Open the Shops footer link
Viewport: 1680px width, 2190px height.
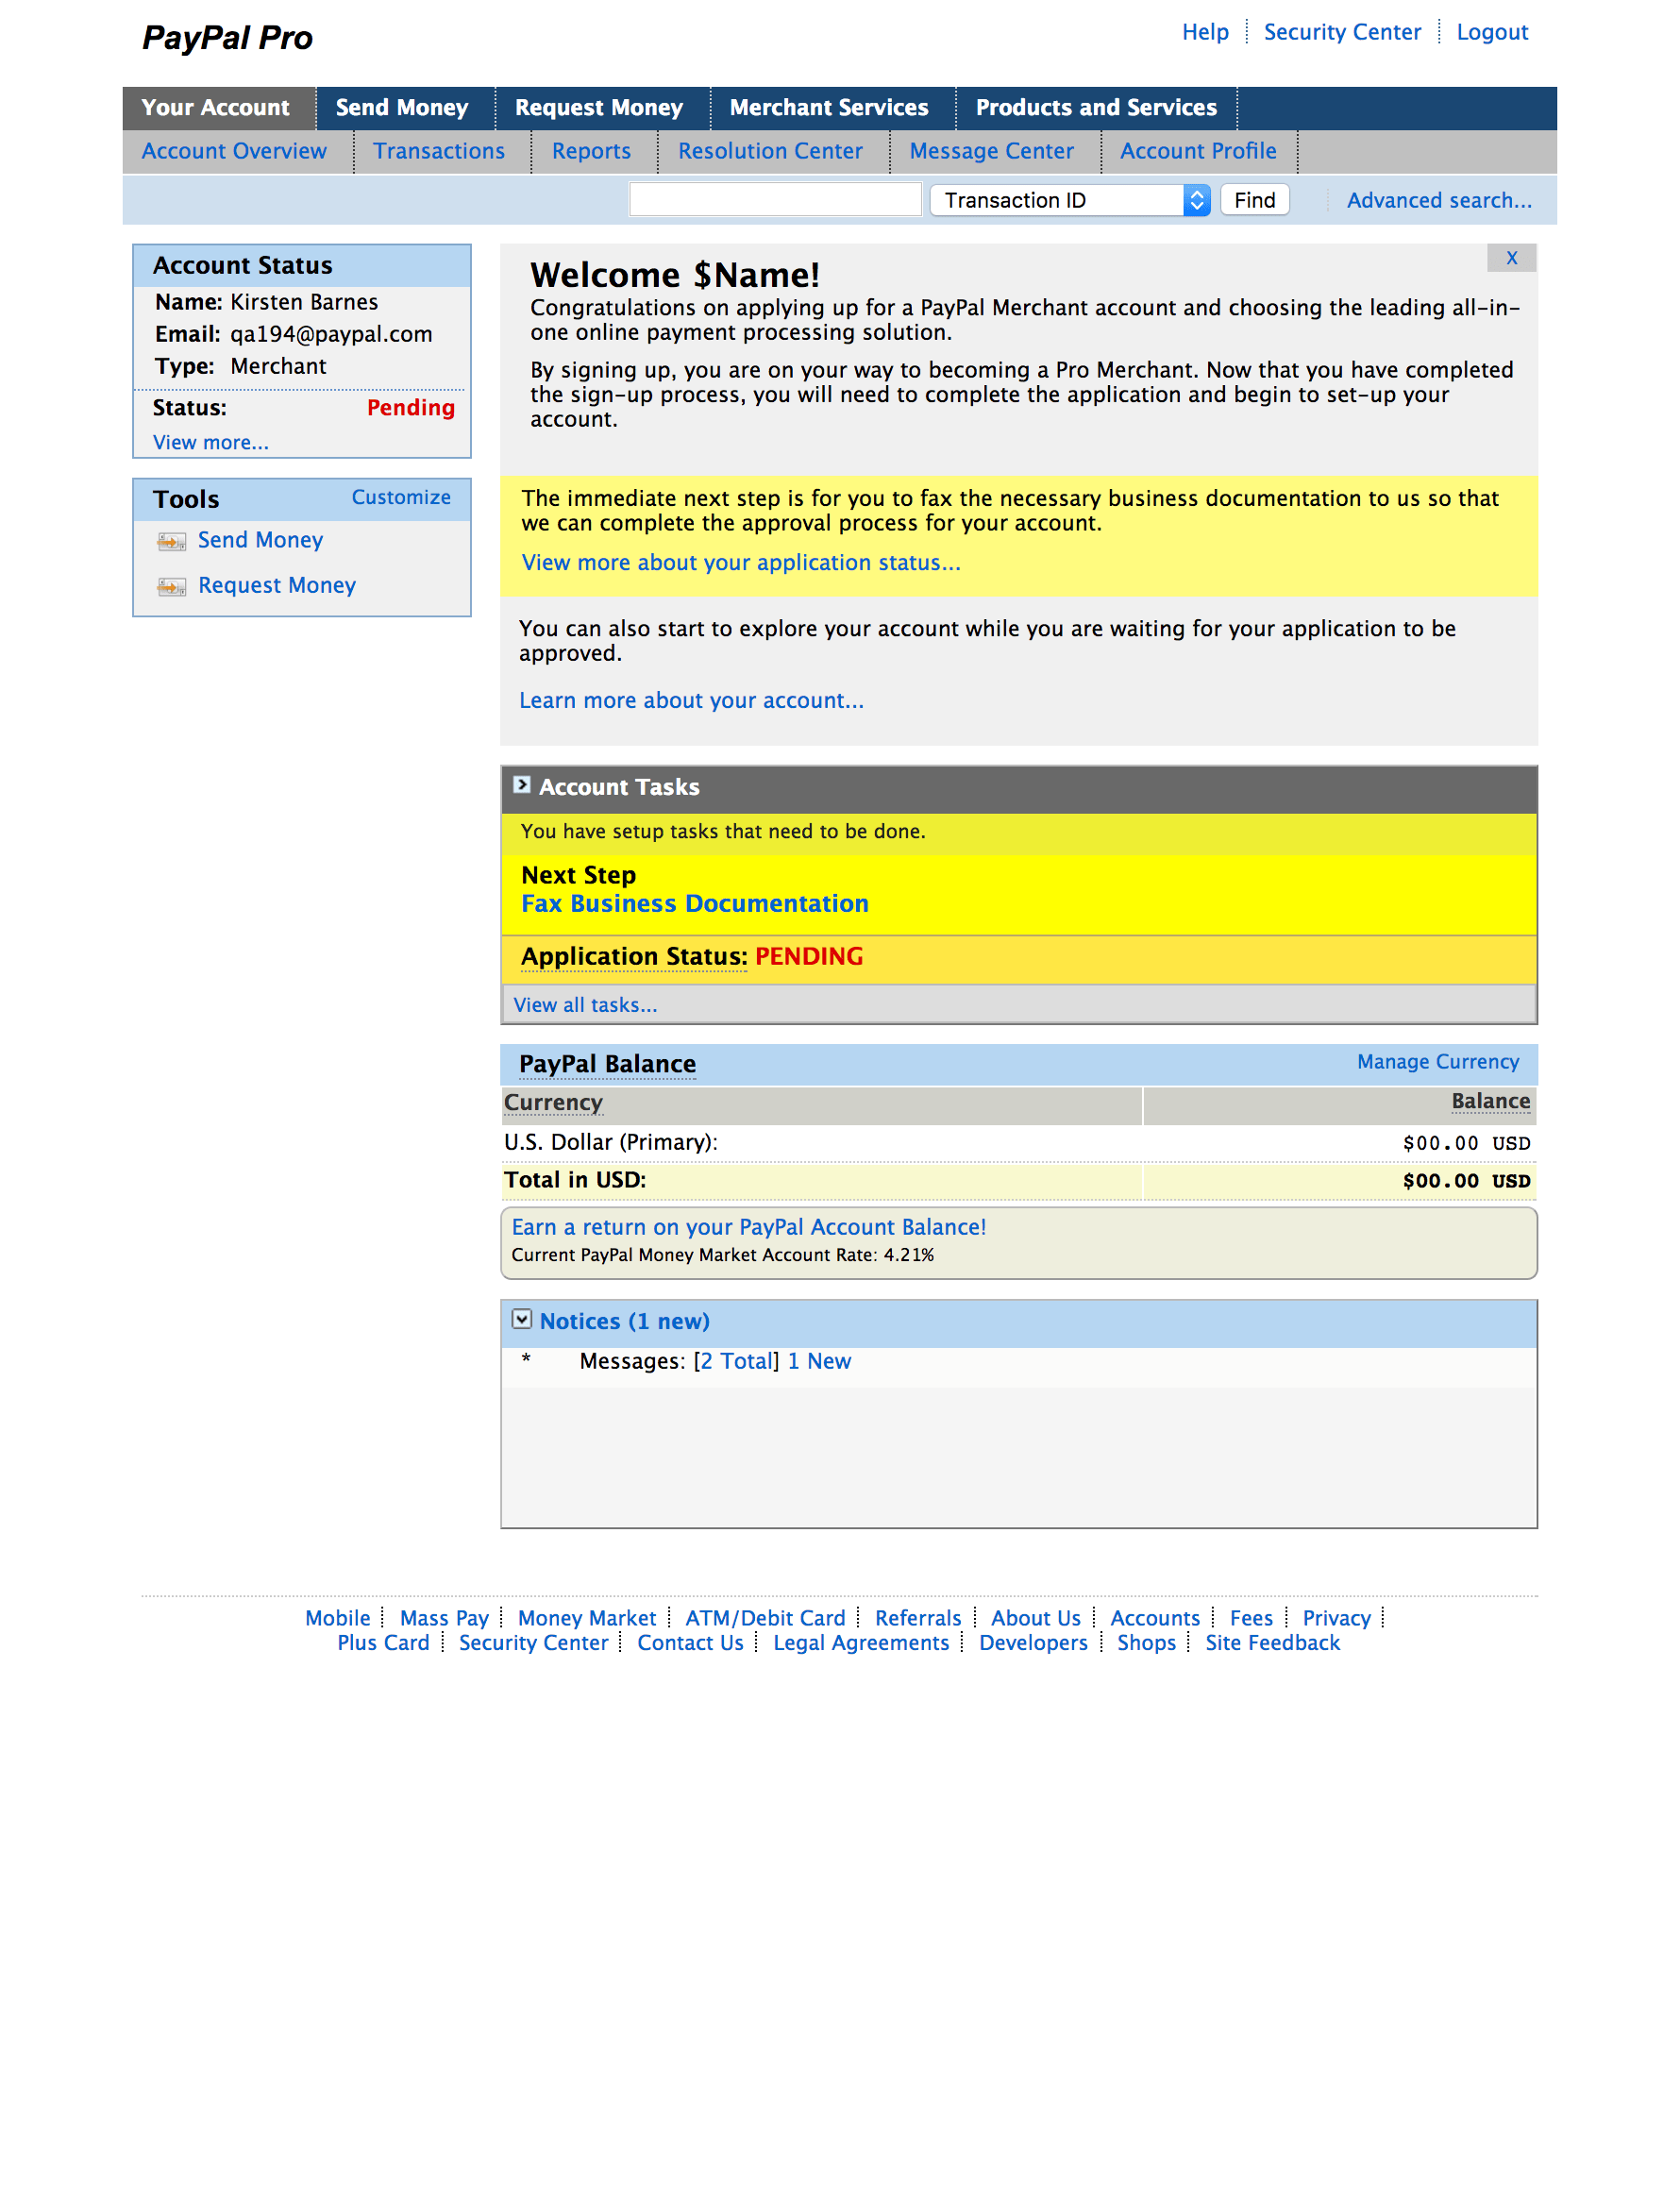[1146, 1643]
